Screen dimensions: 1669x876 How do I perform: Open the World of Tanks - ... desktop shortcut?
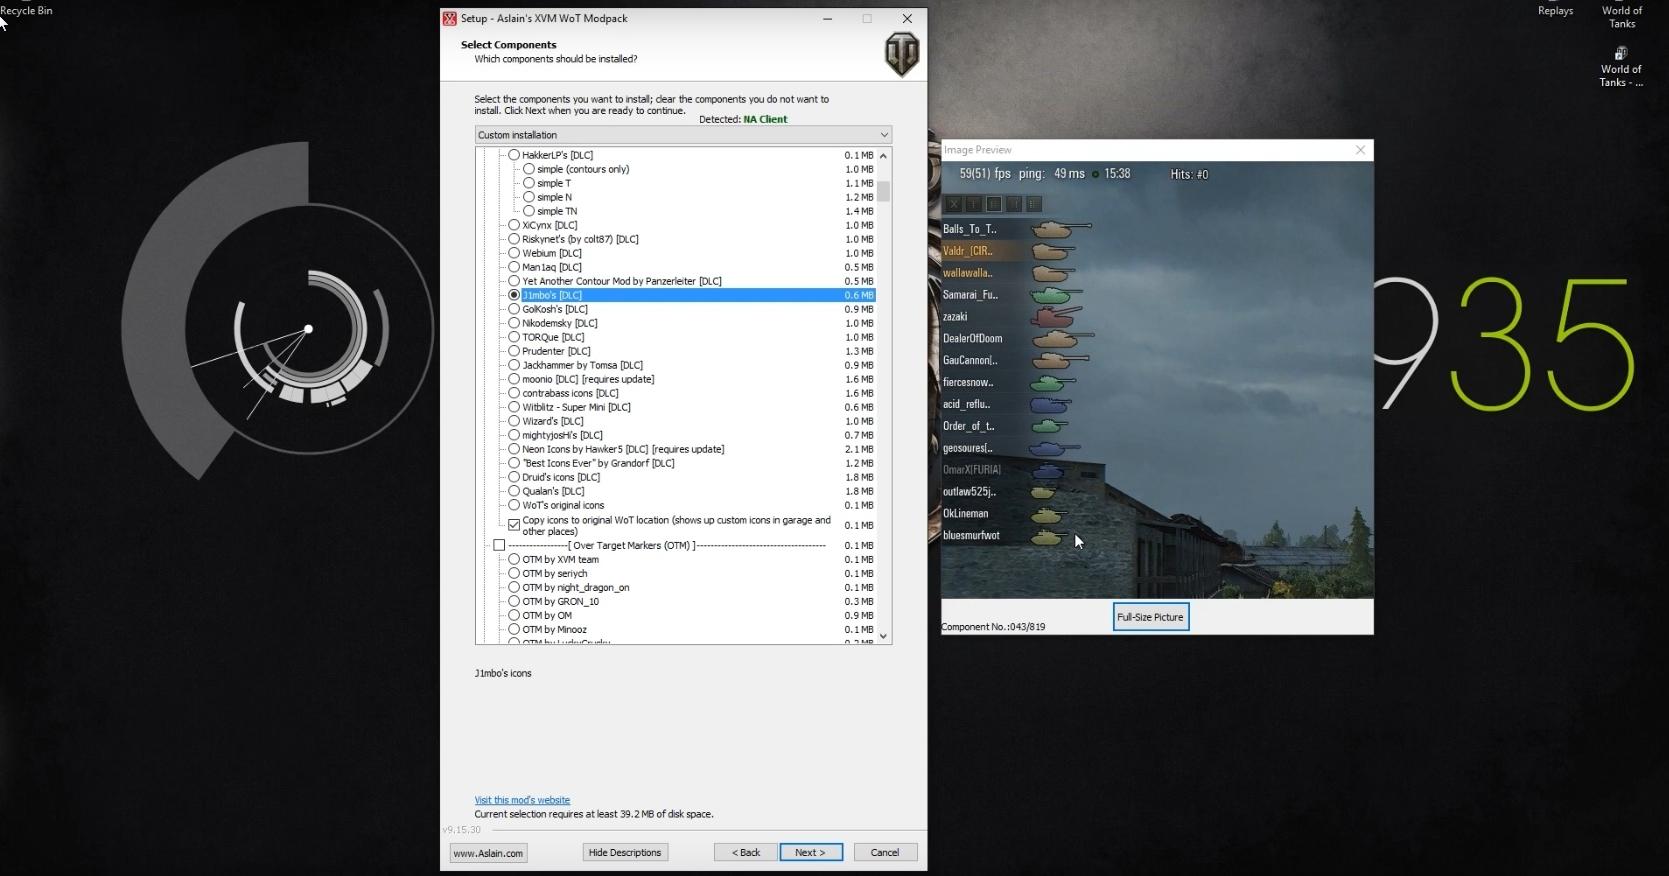pos(1621,67)
